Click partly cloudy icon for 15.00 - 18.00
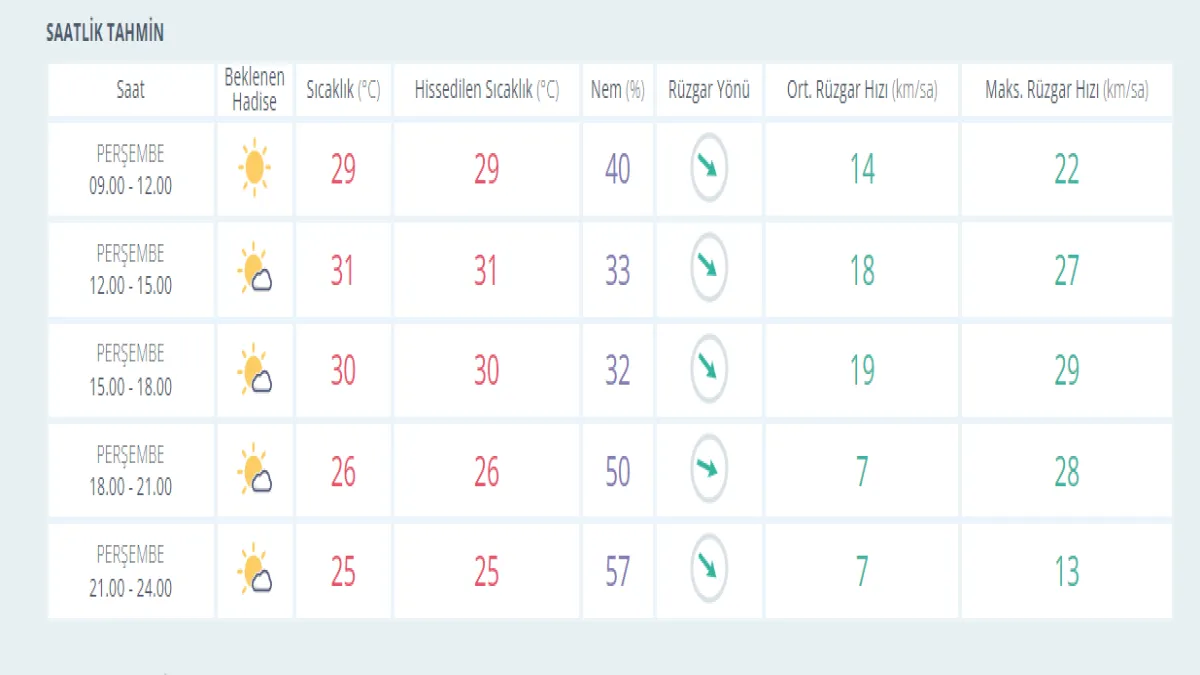The width and height of the screenshot is (1200, 675). (255, 370)
